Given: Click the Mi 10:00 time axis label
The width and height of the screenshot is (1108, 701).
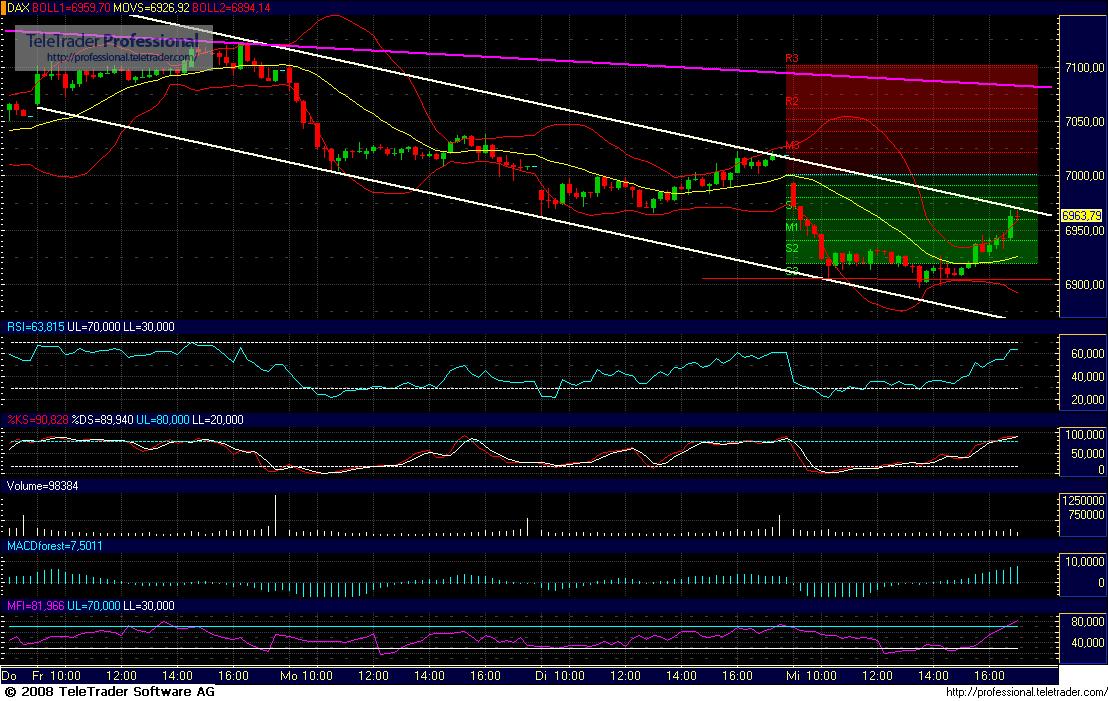Looking at the screenshot, I should (811, 676).
